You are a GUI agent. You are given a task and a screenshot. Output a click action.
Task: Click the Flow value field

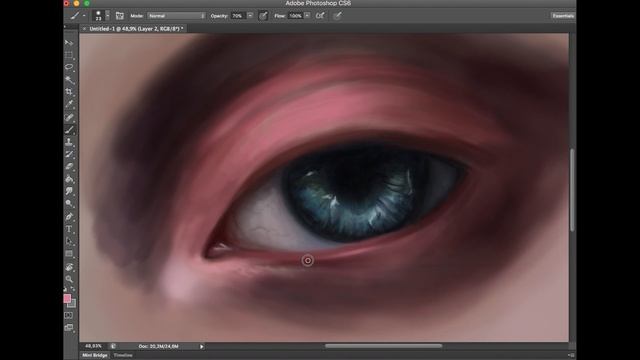tap(295, 16)
